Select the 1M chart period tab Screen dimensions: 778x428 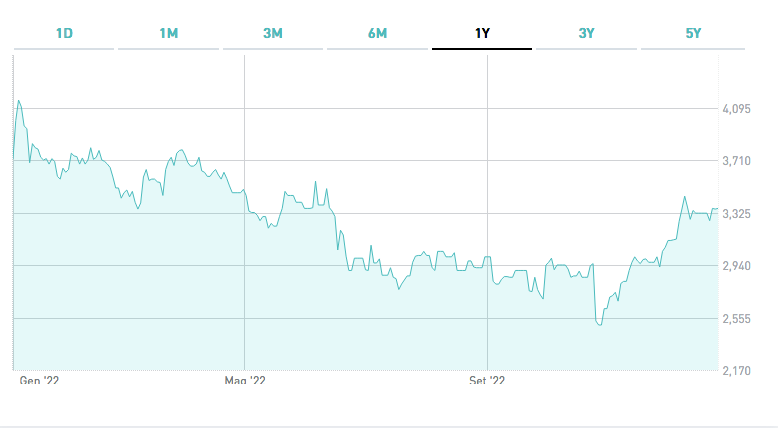[168, 33]
